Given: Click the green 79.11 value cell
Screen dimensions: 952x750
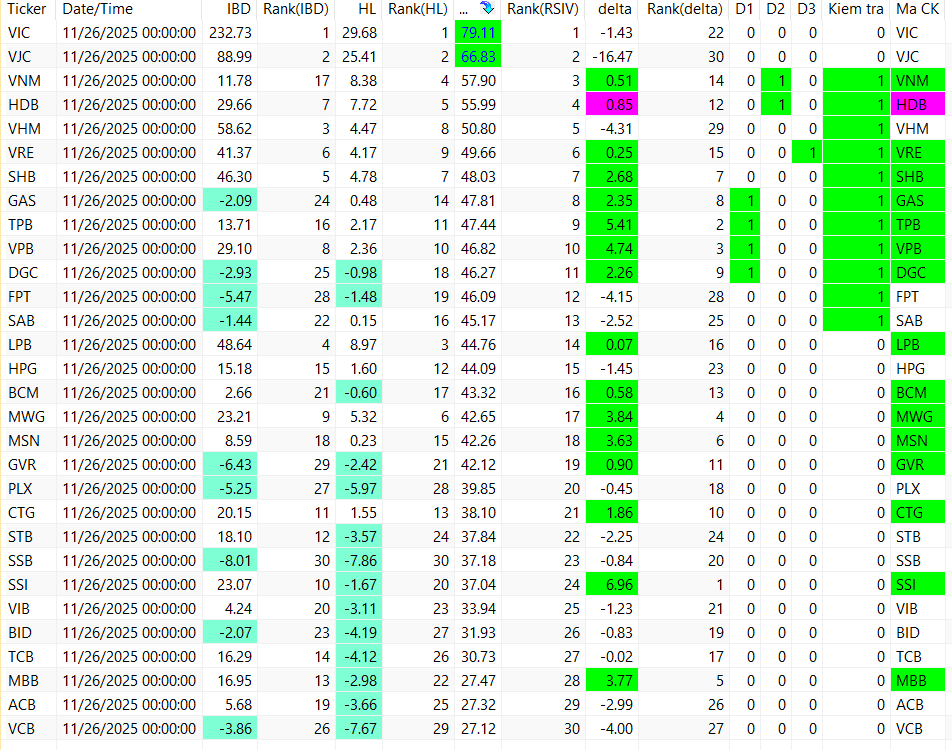Looking at the screenshot, I should coord(478,32).
